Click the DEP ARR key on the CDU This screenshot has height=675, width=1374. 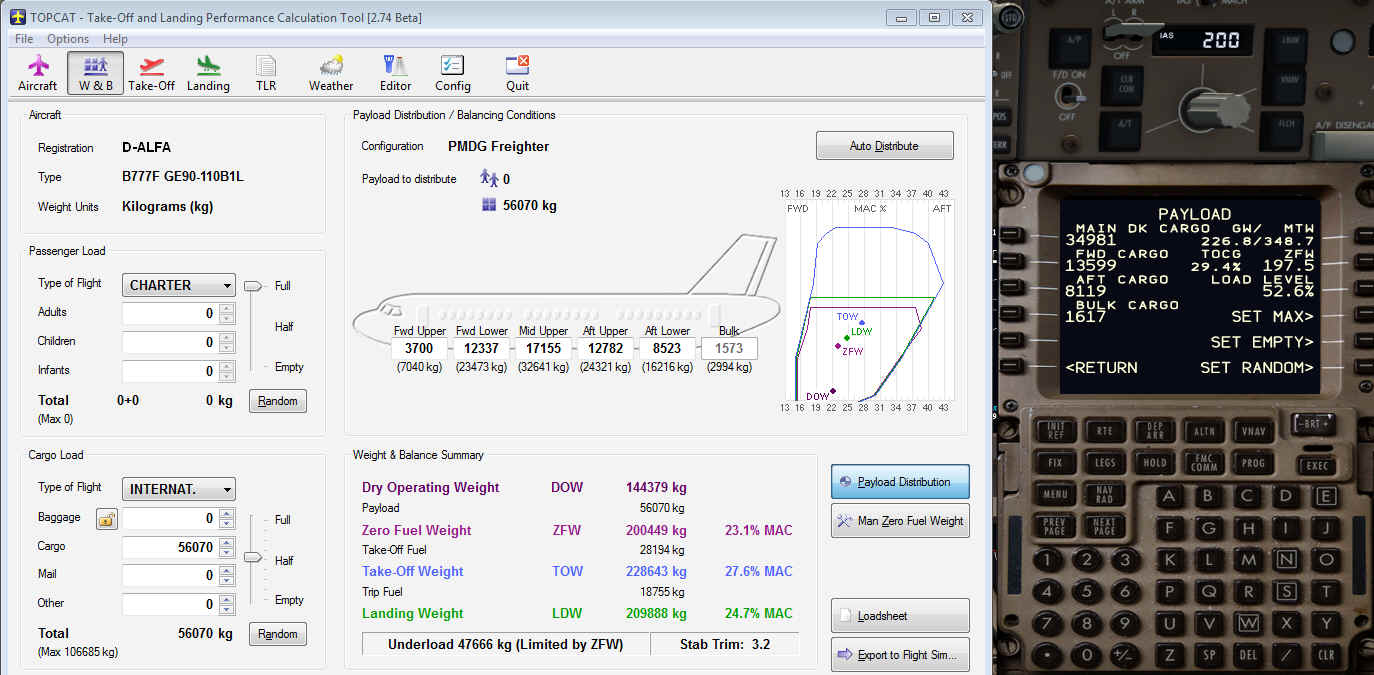(1154, 431)
